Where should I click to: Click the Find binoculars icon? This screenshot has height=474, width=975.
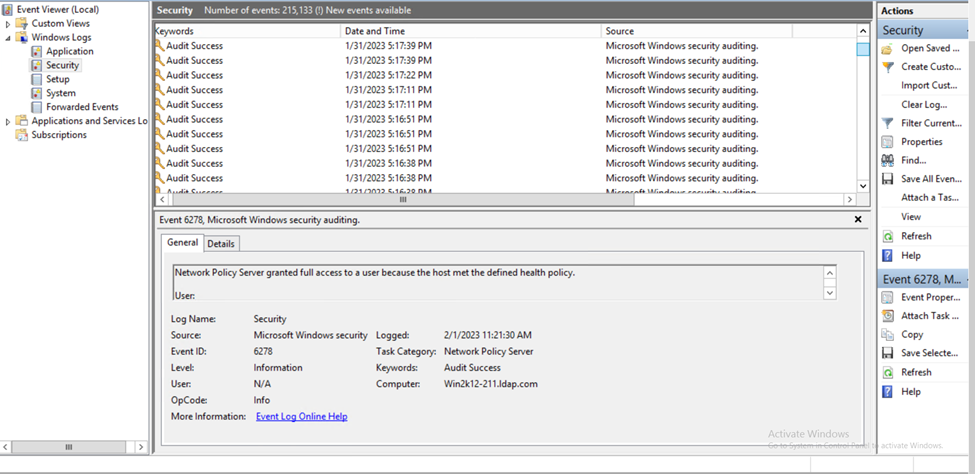887,160
